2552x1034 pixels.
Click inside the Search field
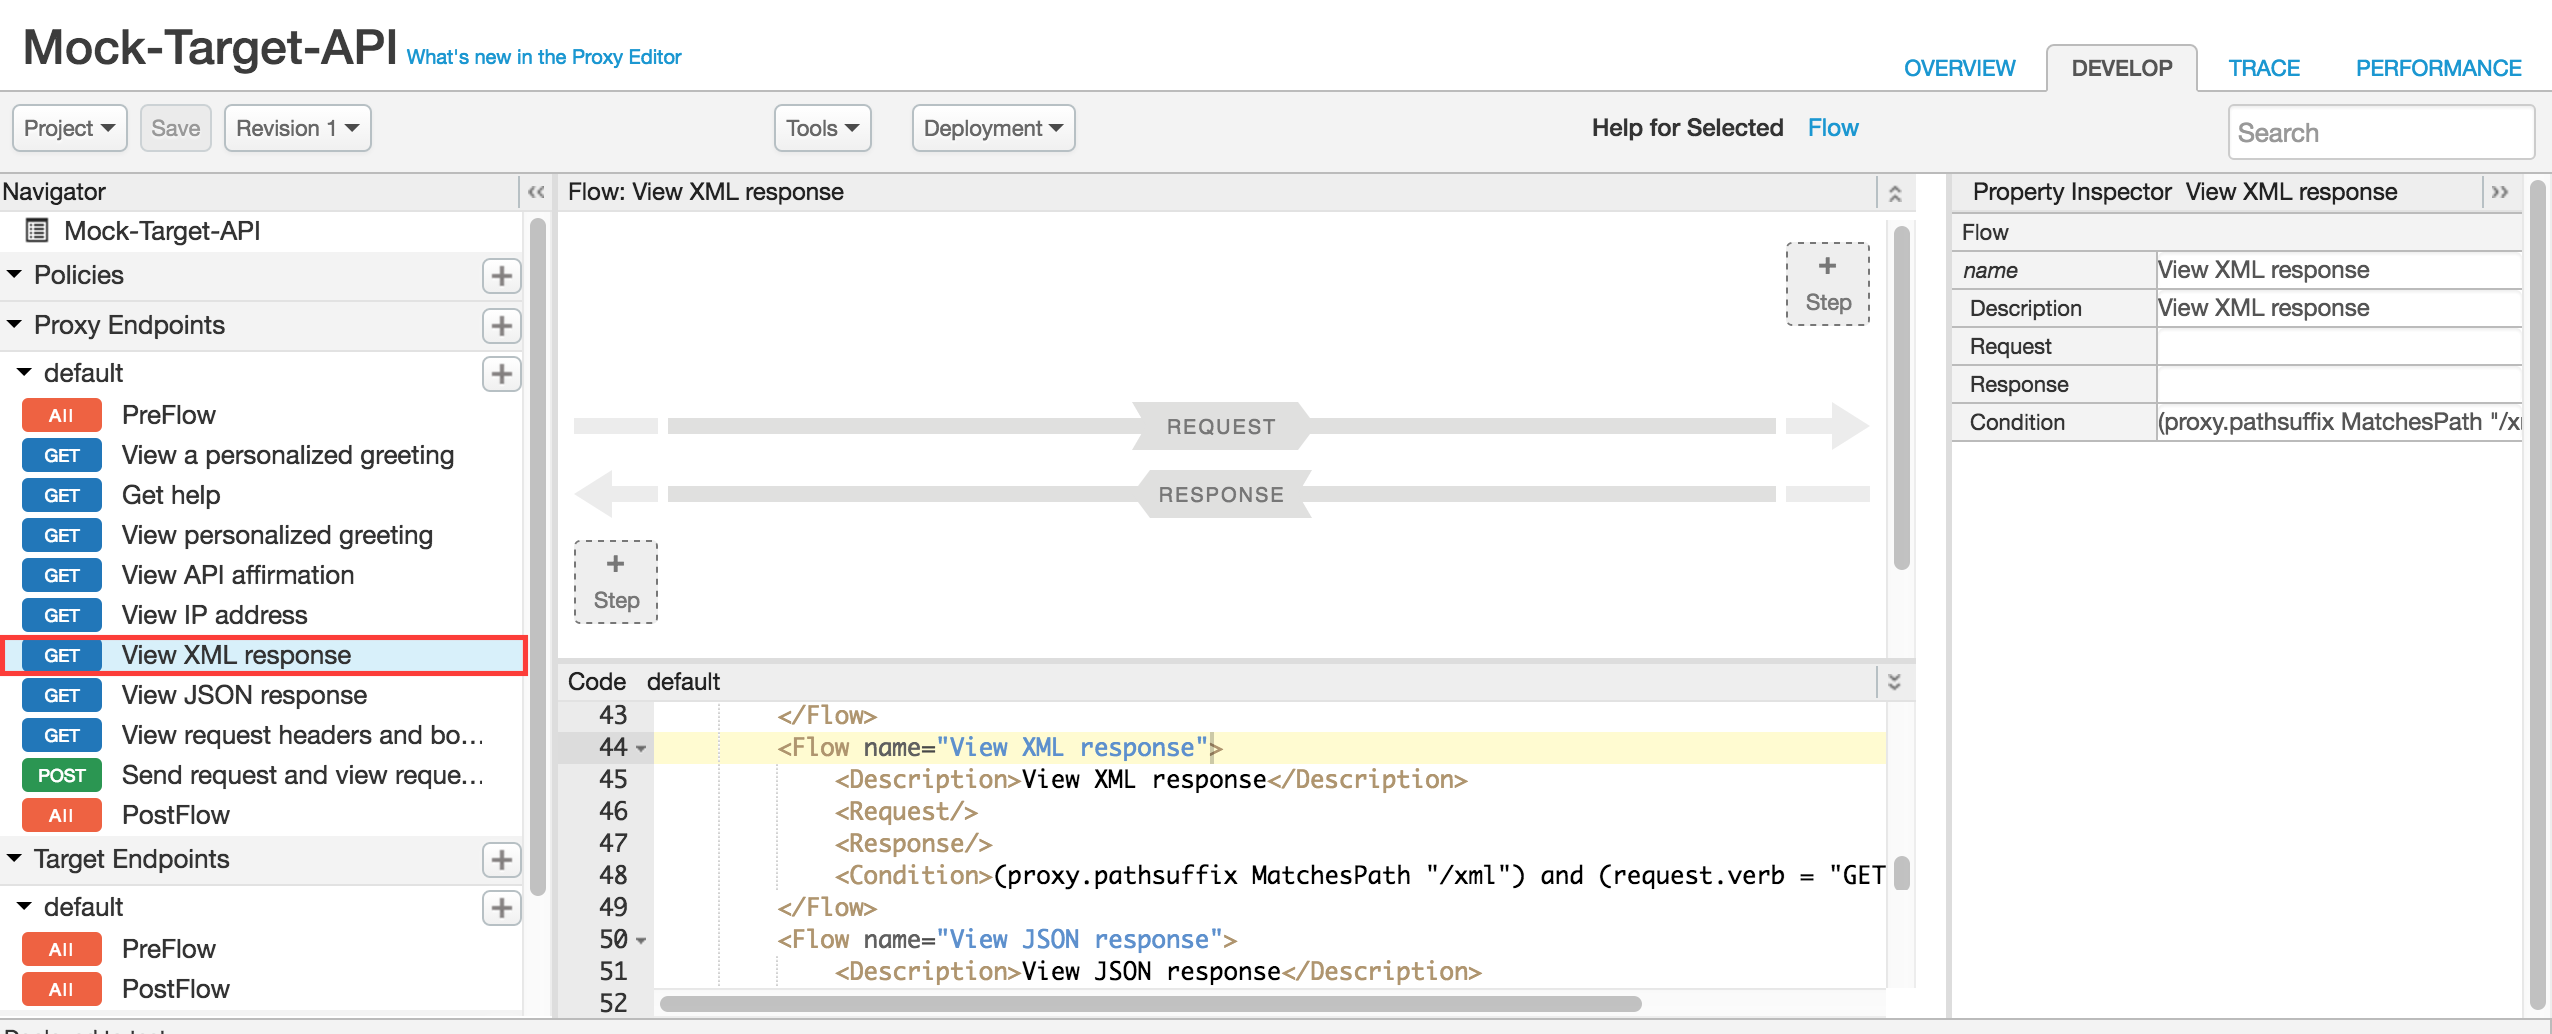click(x=2381, y=132)
